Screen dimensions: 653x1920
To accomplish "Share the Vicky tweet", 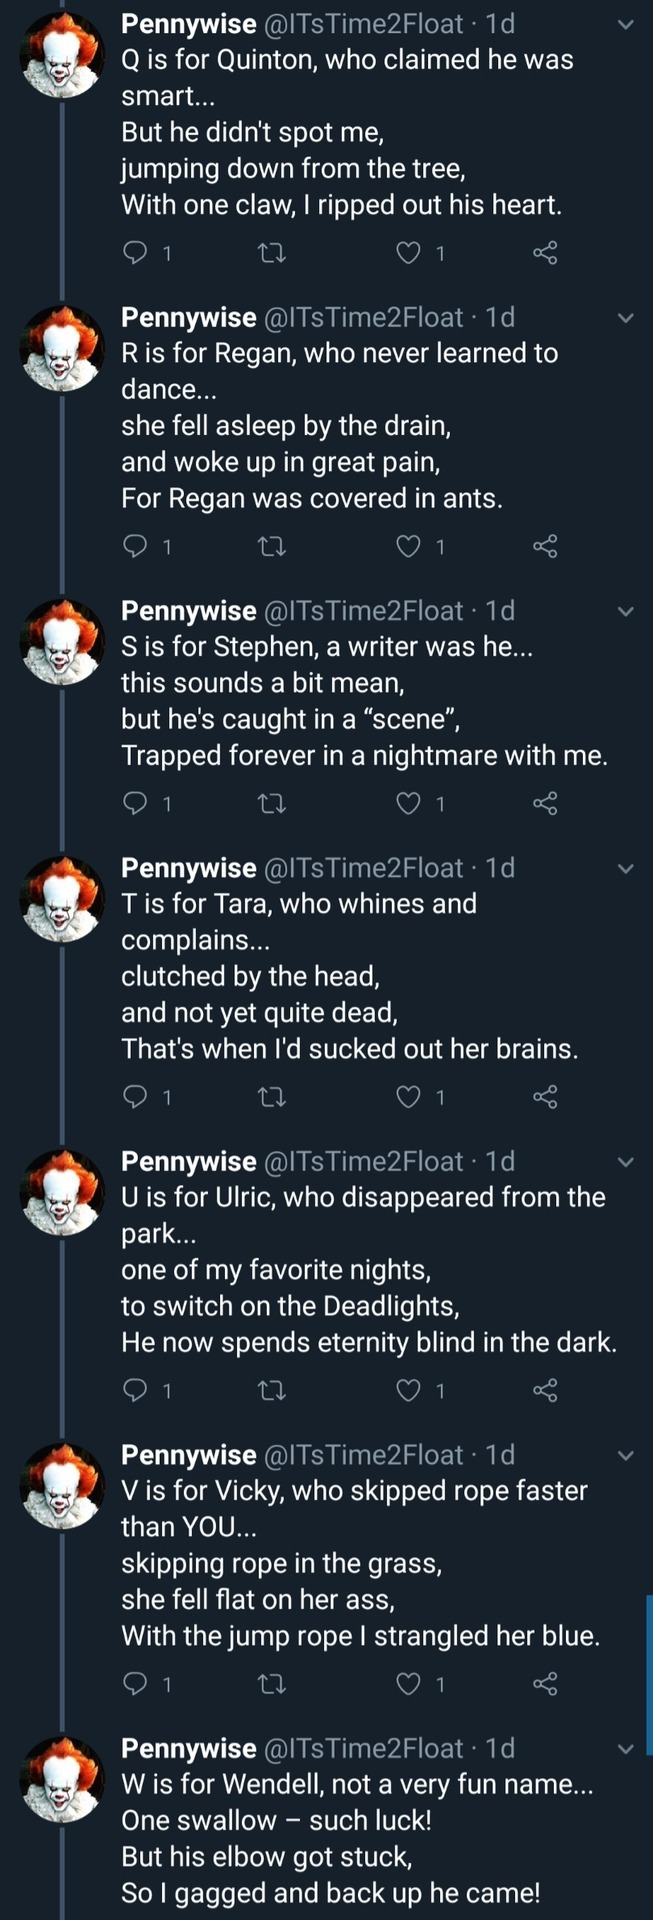I will click(545, 1684).
